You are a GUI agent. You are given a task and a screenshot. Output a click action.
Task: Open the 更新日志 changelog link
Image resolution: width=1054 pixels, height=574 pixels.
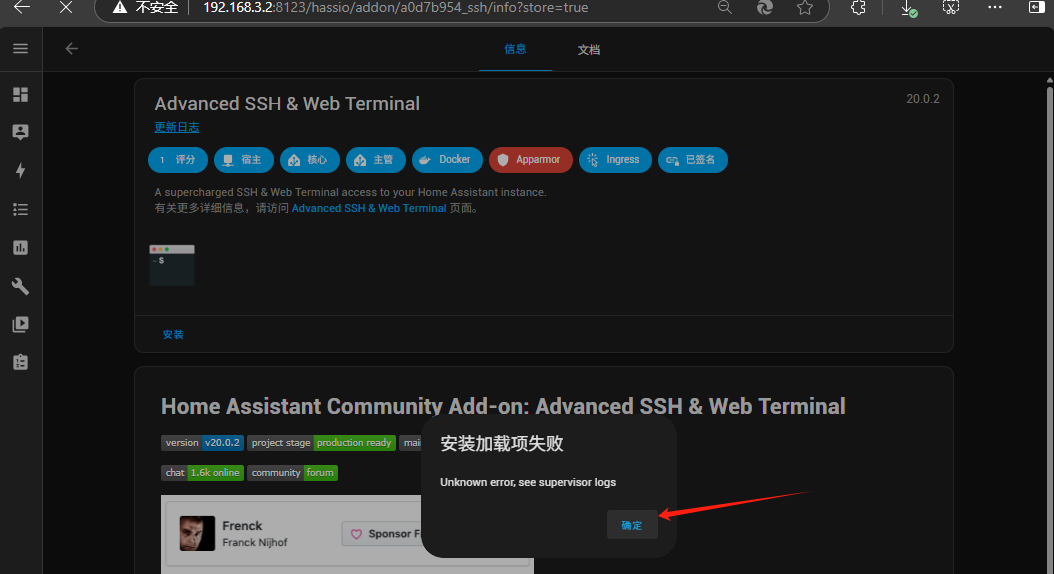[177, 127]
